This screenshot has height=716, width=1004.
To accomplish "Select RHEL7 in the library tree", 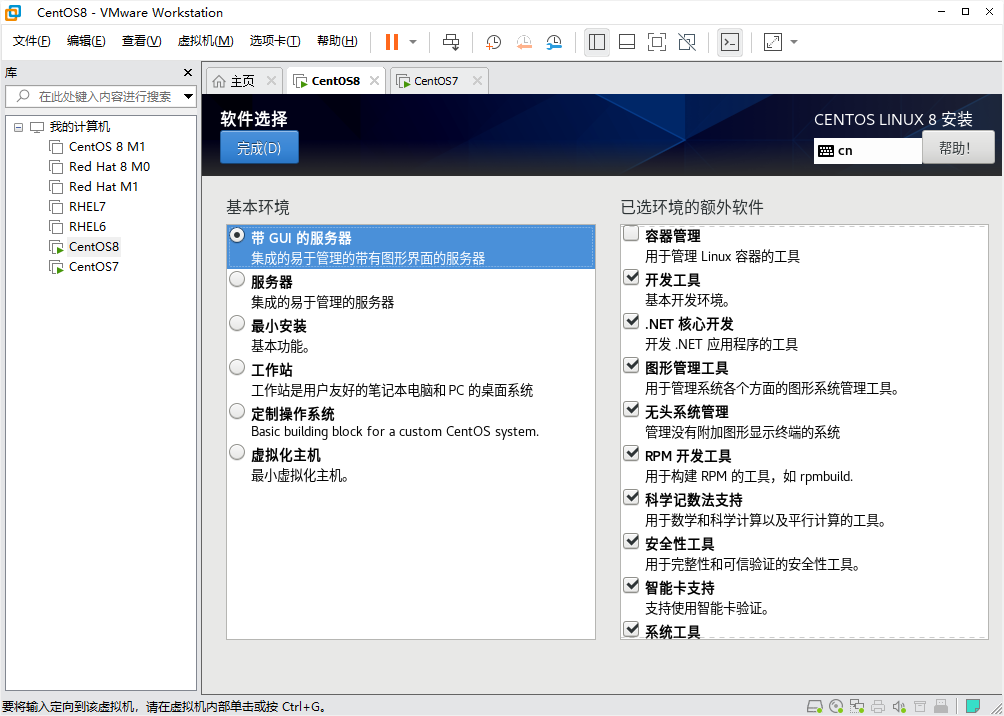I will 87,207.
